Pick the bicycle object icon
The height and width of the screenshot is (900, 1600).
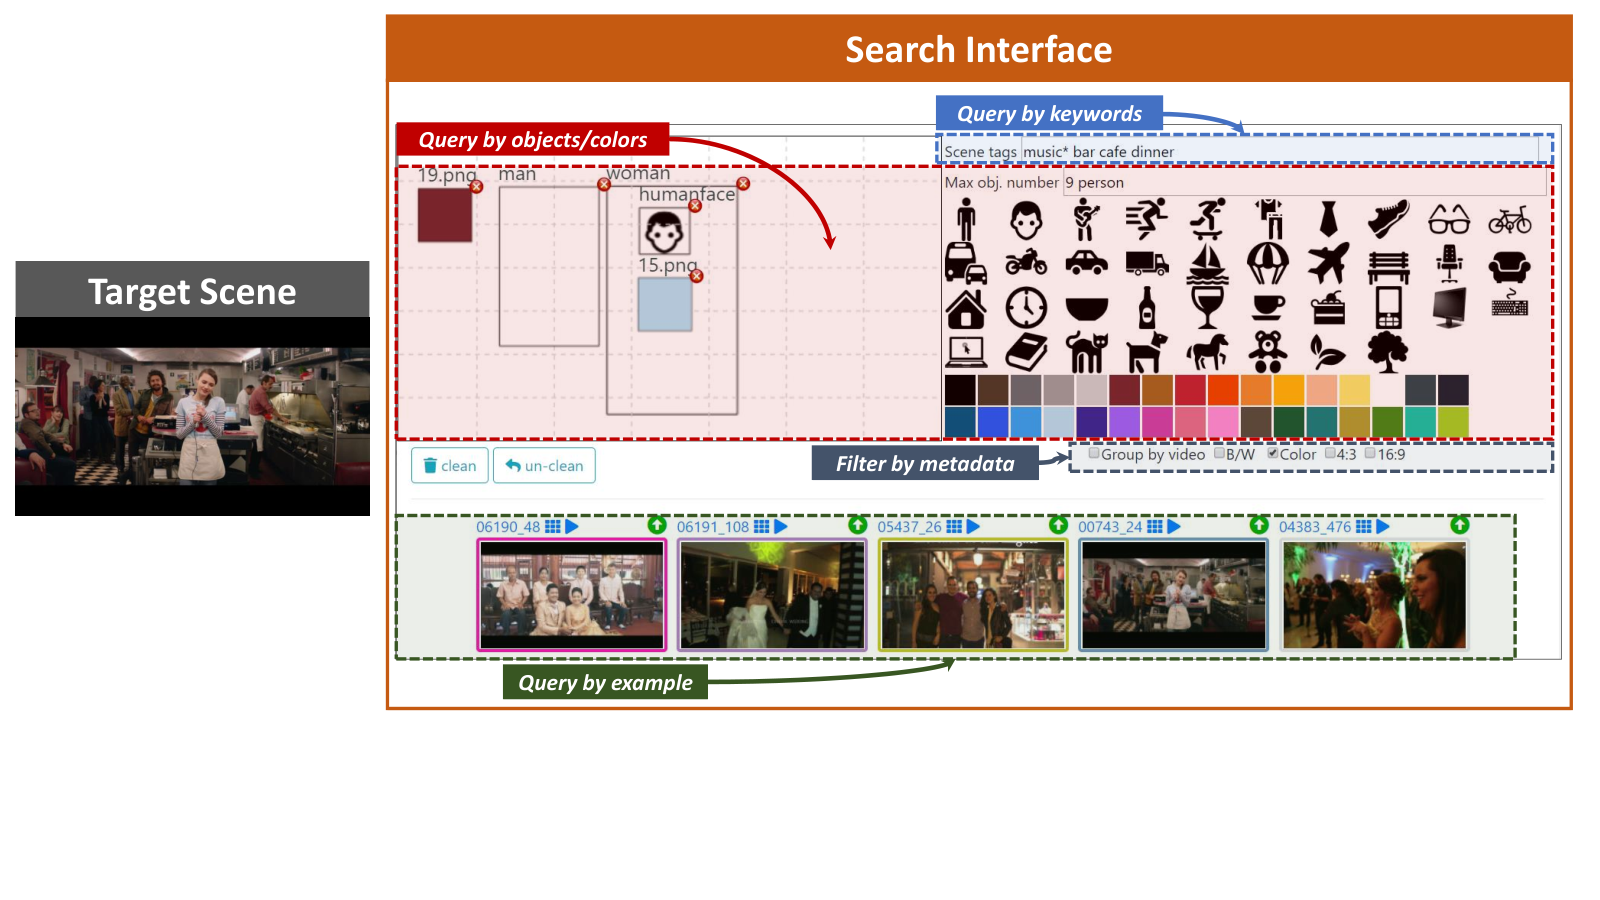point(1510,219)
